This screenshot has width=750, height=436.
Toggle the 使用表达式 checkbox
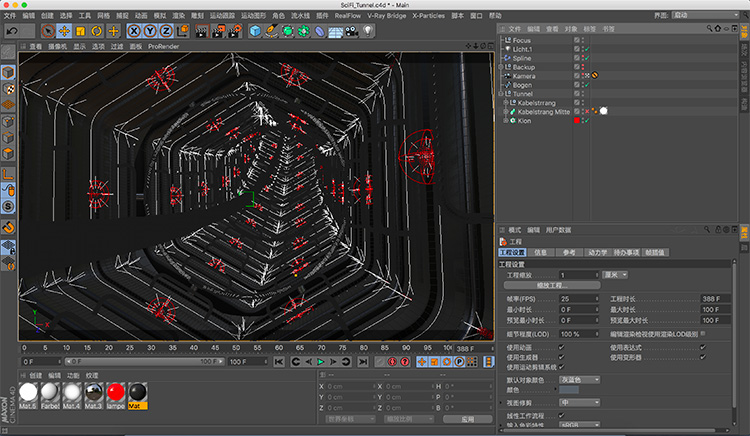pos(703,348)
